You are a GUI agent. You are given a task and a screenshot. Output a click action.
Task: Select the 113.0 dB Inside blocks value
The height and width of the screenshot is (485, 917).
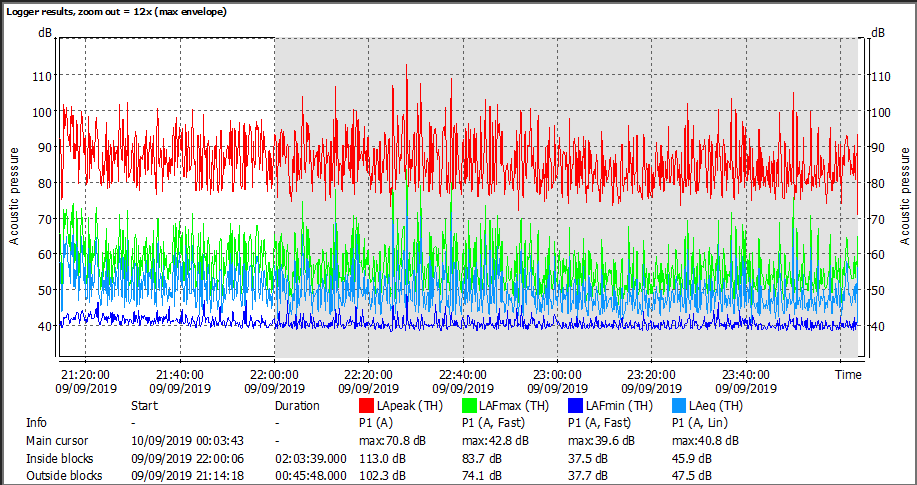(x=381, y=458)
